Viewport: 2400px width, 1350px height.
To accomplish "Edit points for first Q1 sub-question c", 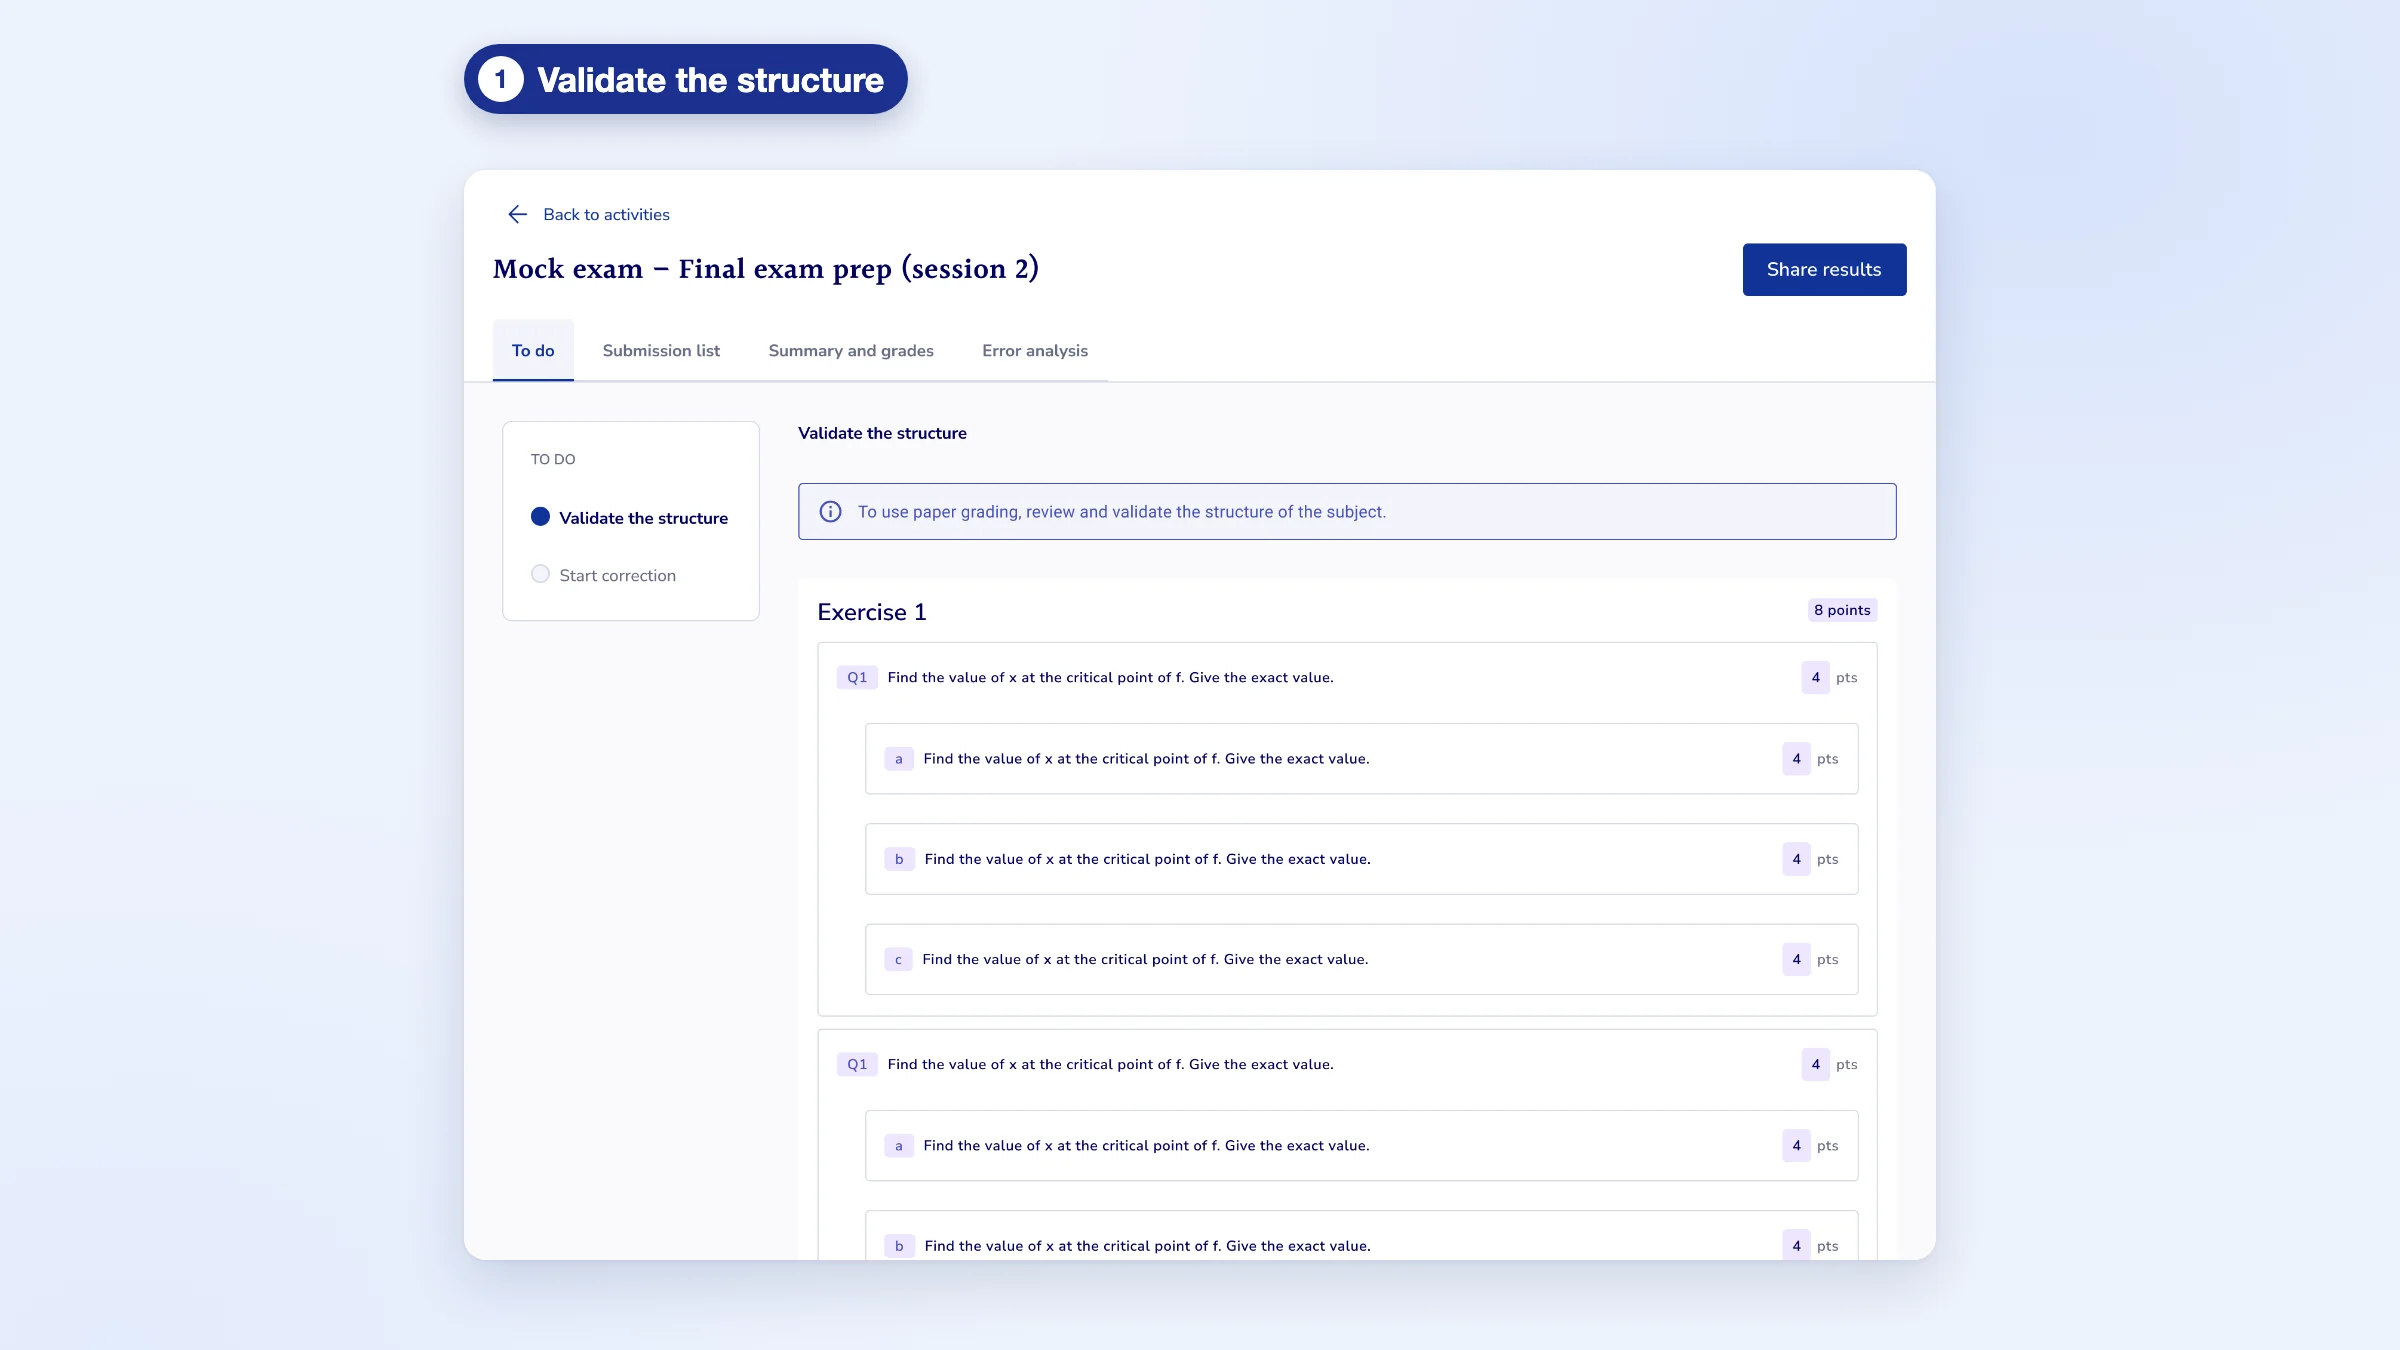I will [1796, 959].
